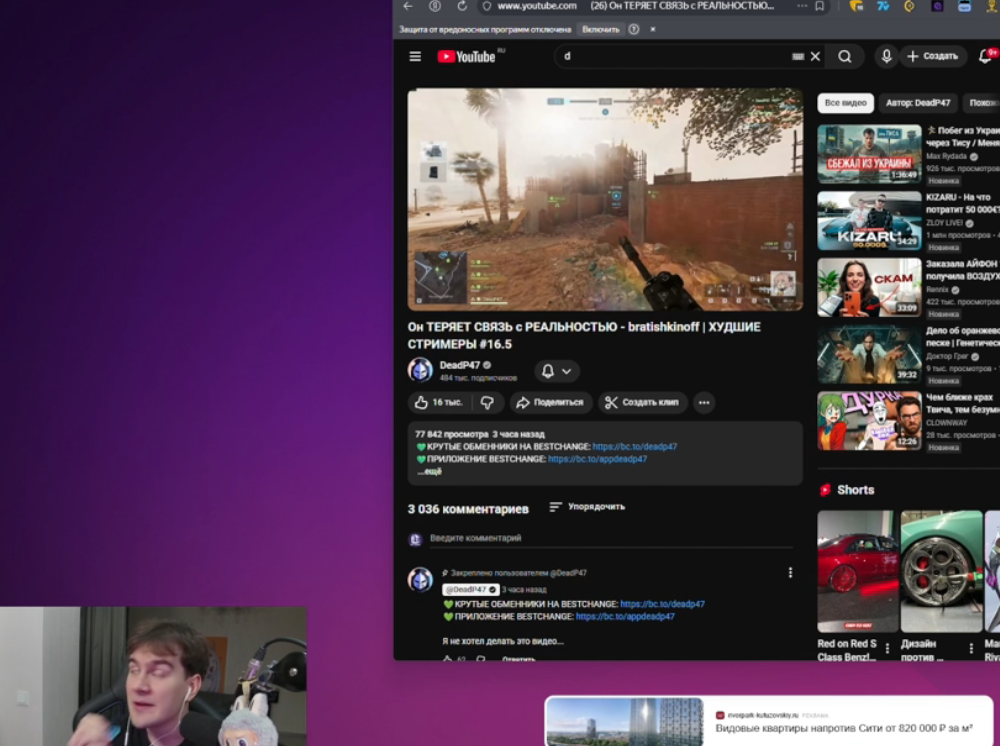Open address bar three-dot menu
Screen dimensions: 1000x746
802,6
